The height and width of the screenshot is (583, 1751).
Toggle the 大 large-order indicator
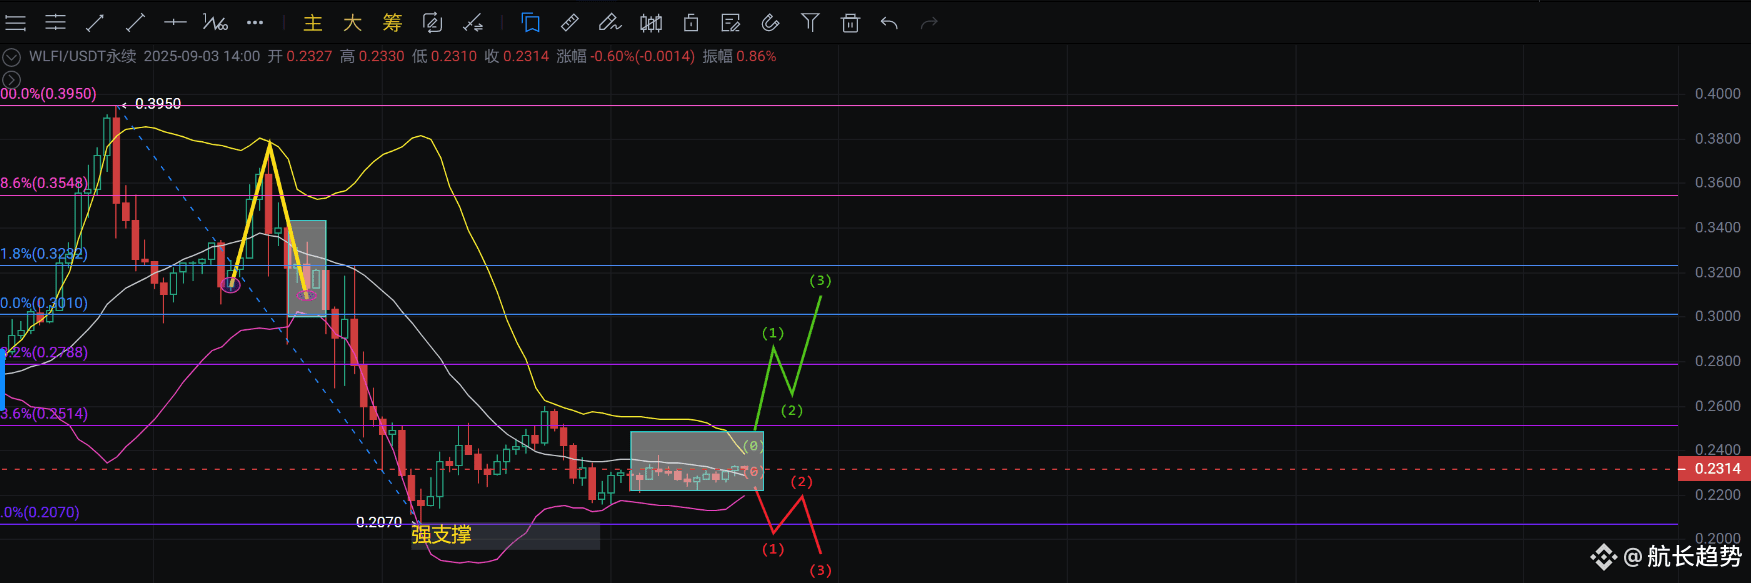tap(352, 22)
